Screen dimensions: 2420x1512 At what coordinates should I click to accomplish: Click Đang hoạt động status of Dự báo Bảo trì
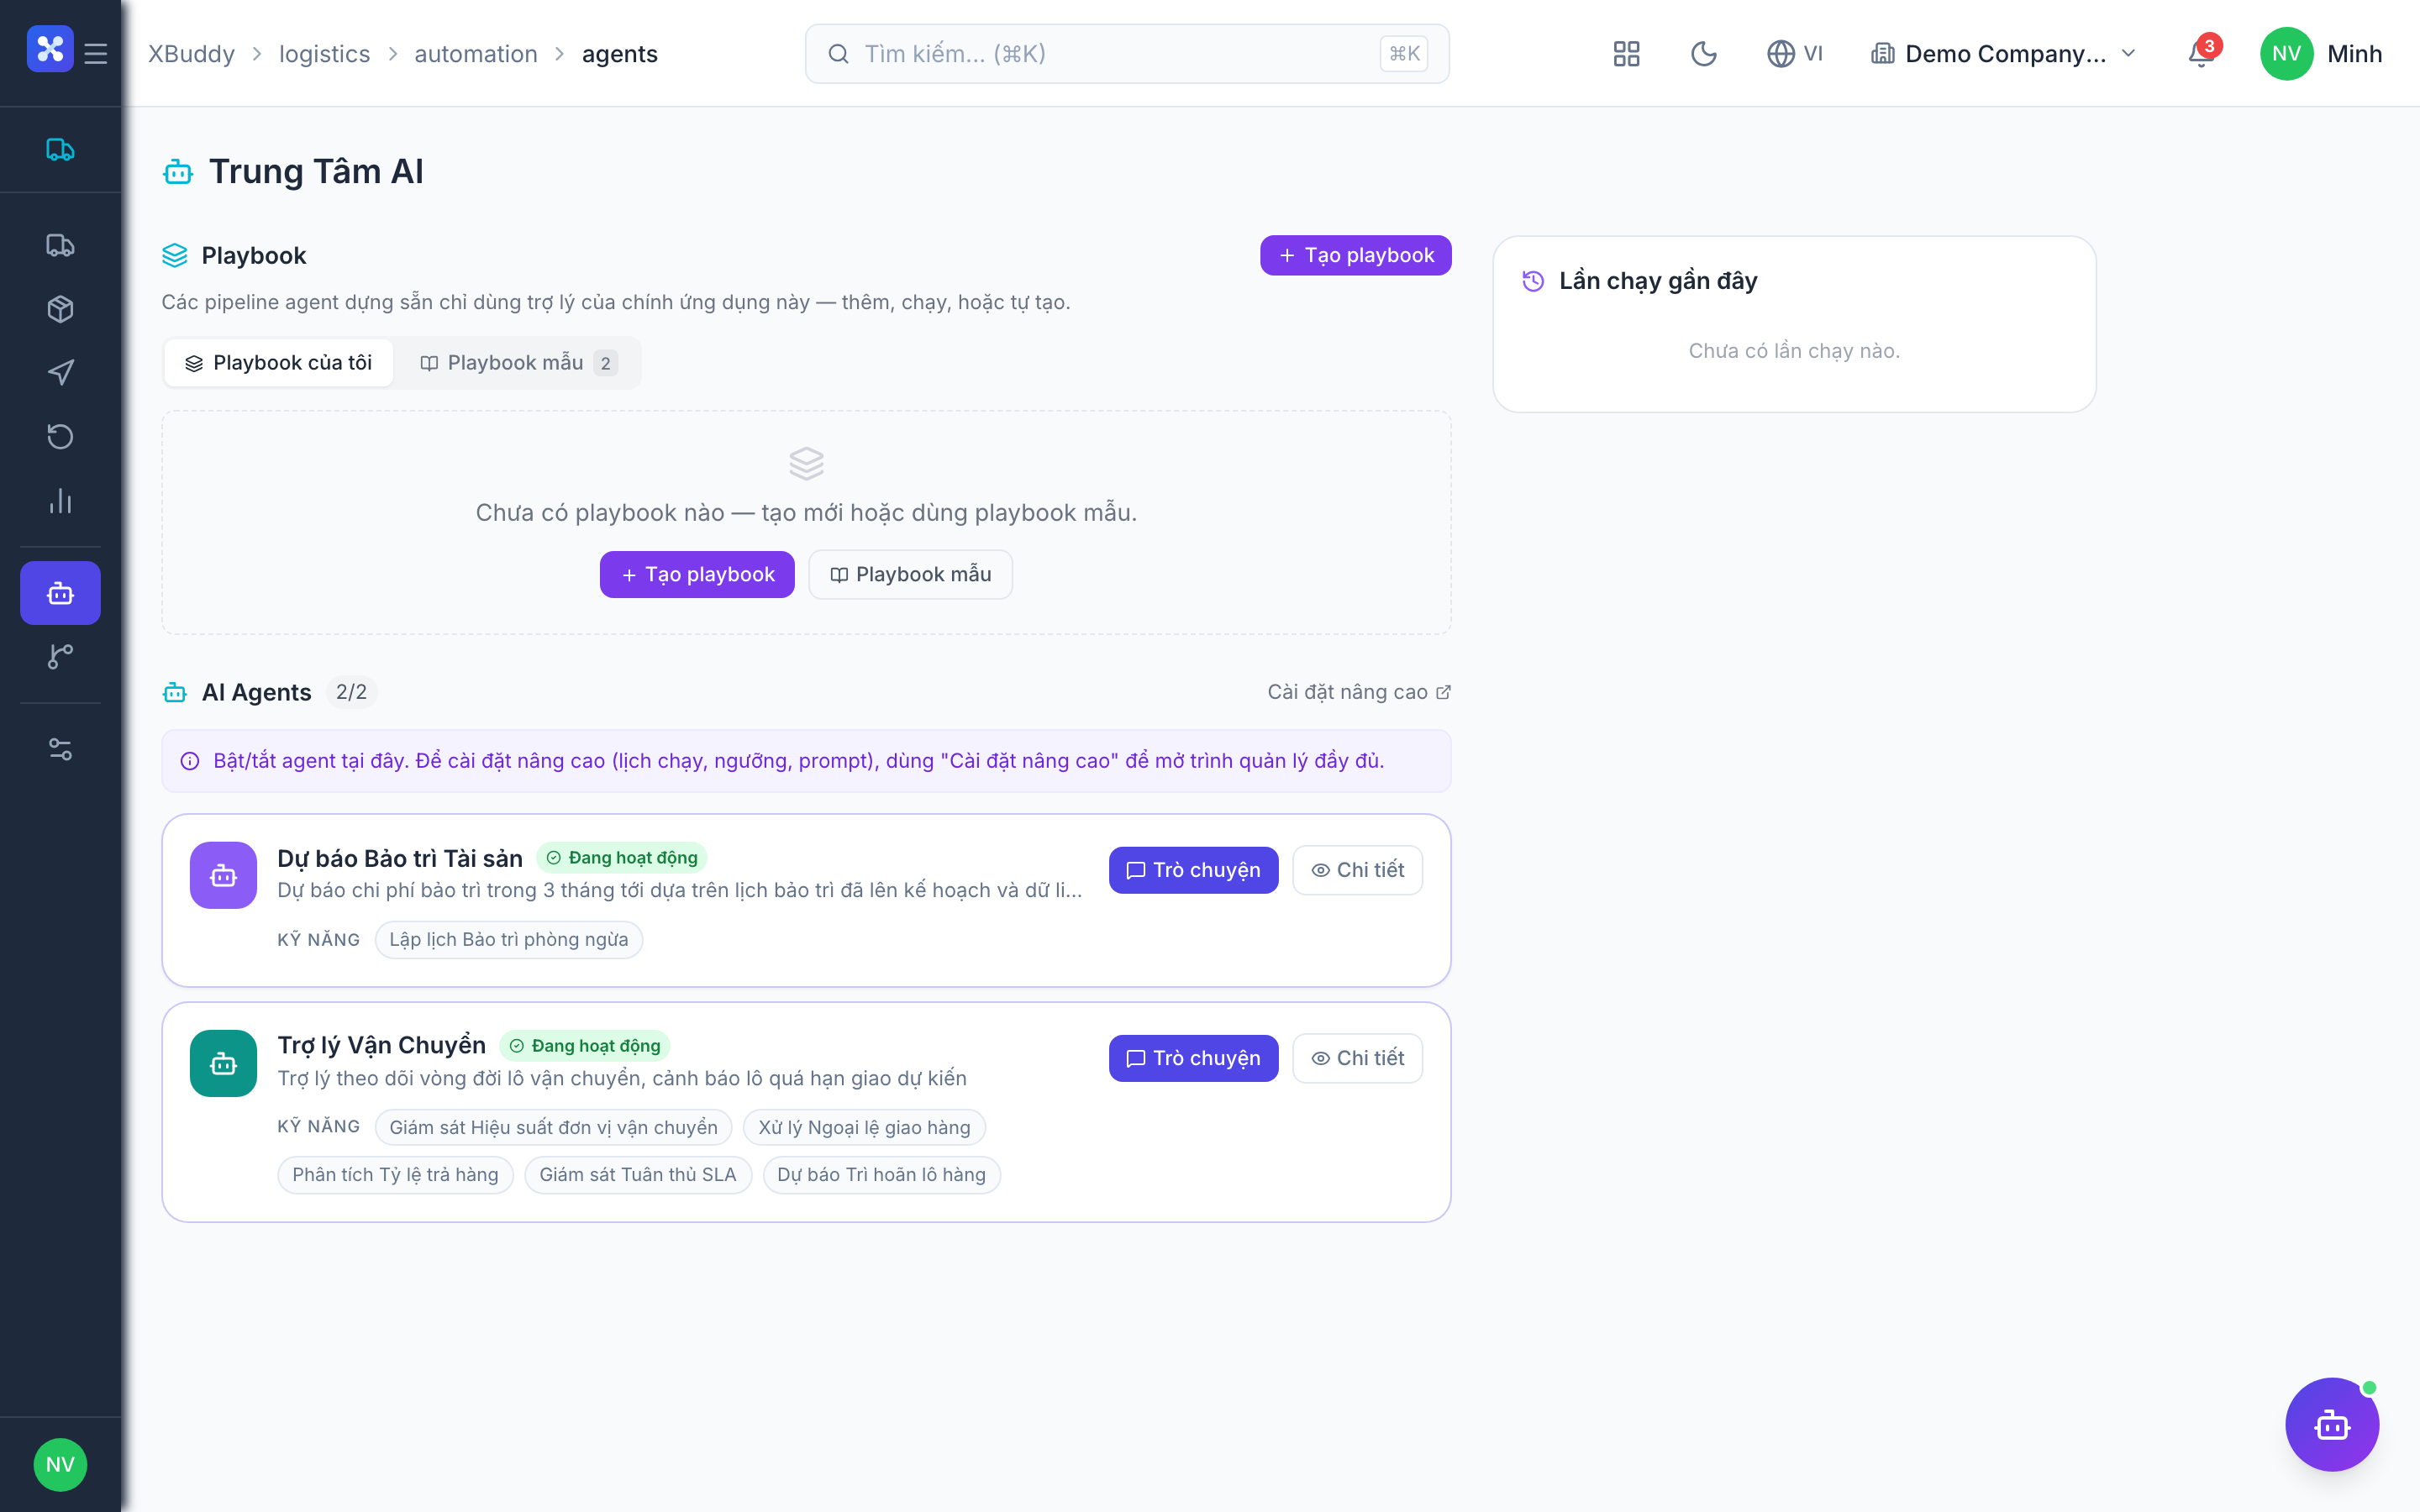point(622,858)
